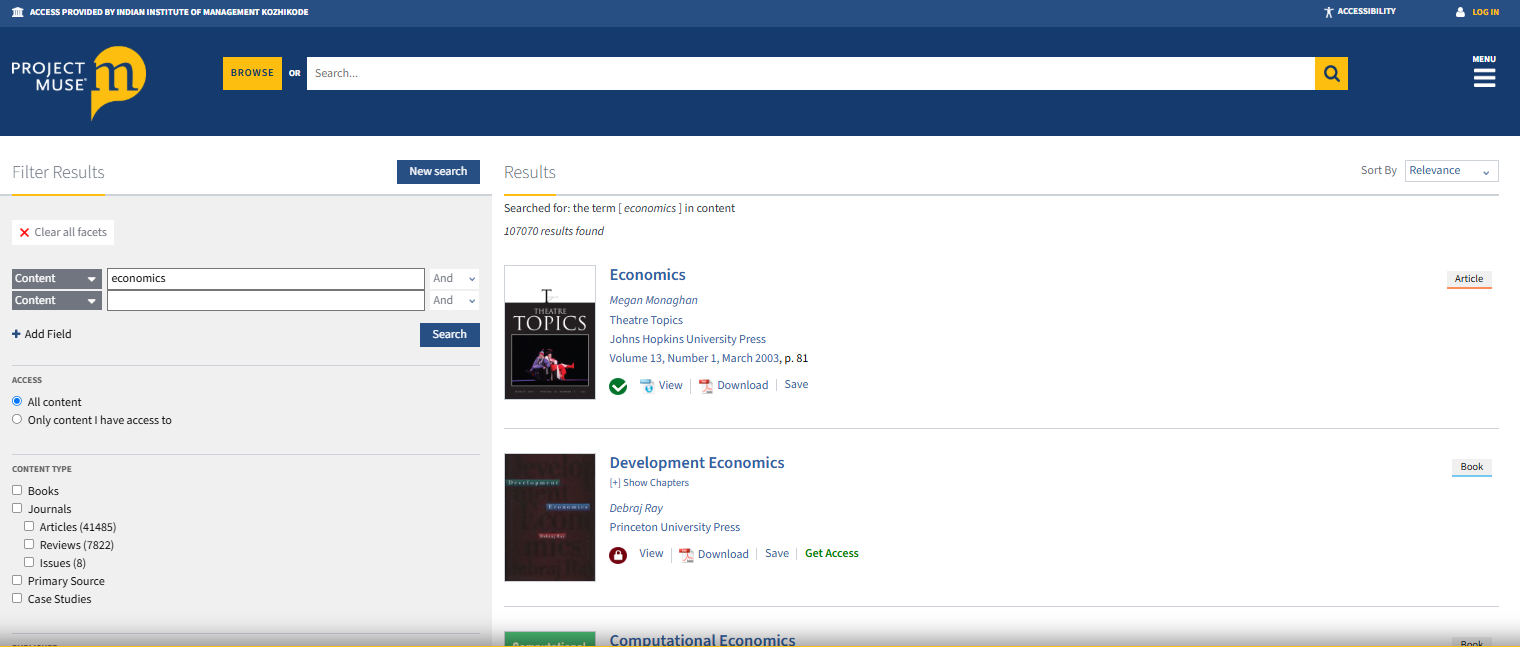Check the Books content type checkbox
Viewport: 1520px width, 647px height.
(17, 491)
